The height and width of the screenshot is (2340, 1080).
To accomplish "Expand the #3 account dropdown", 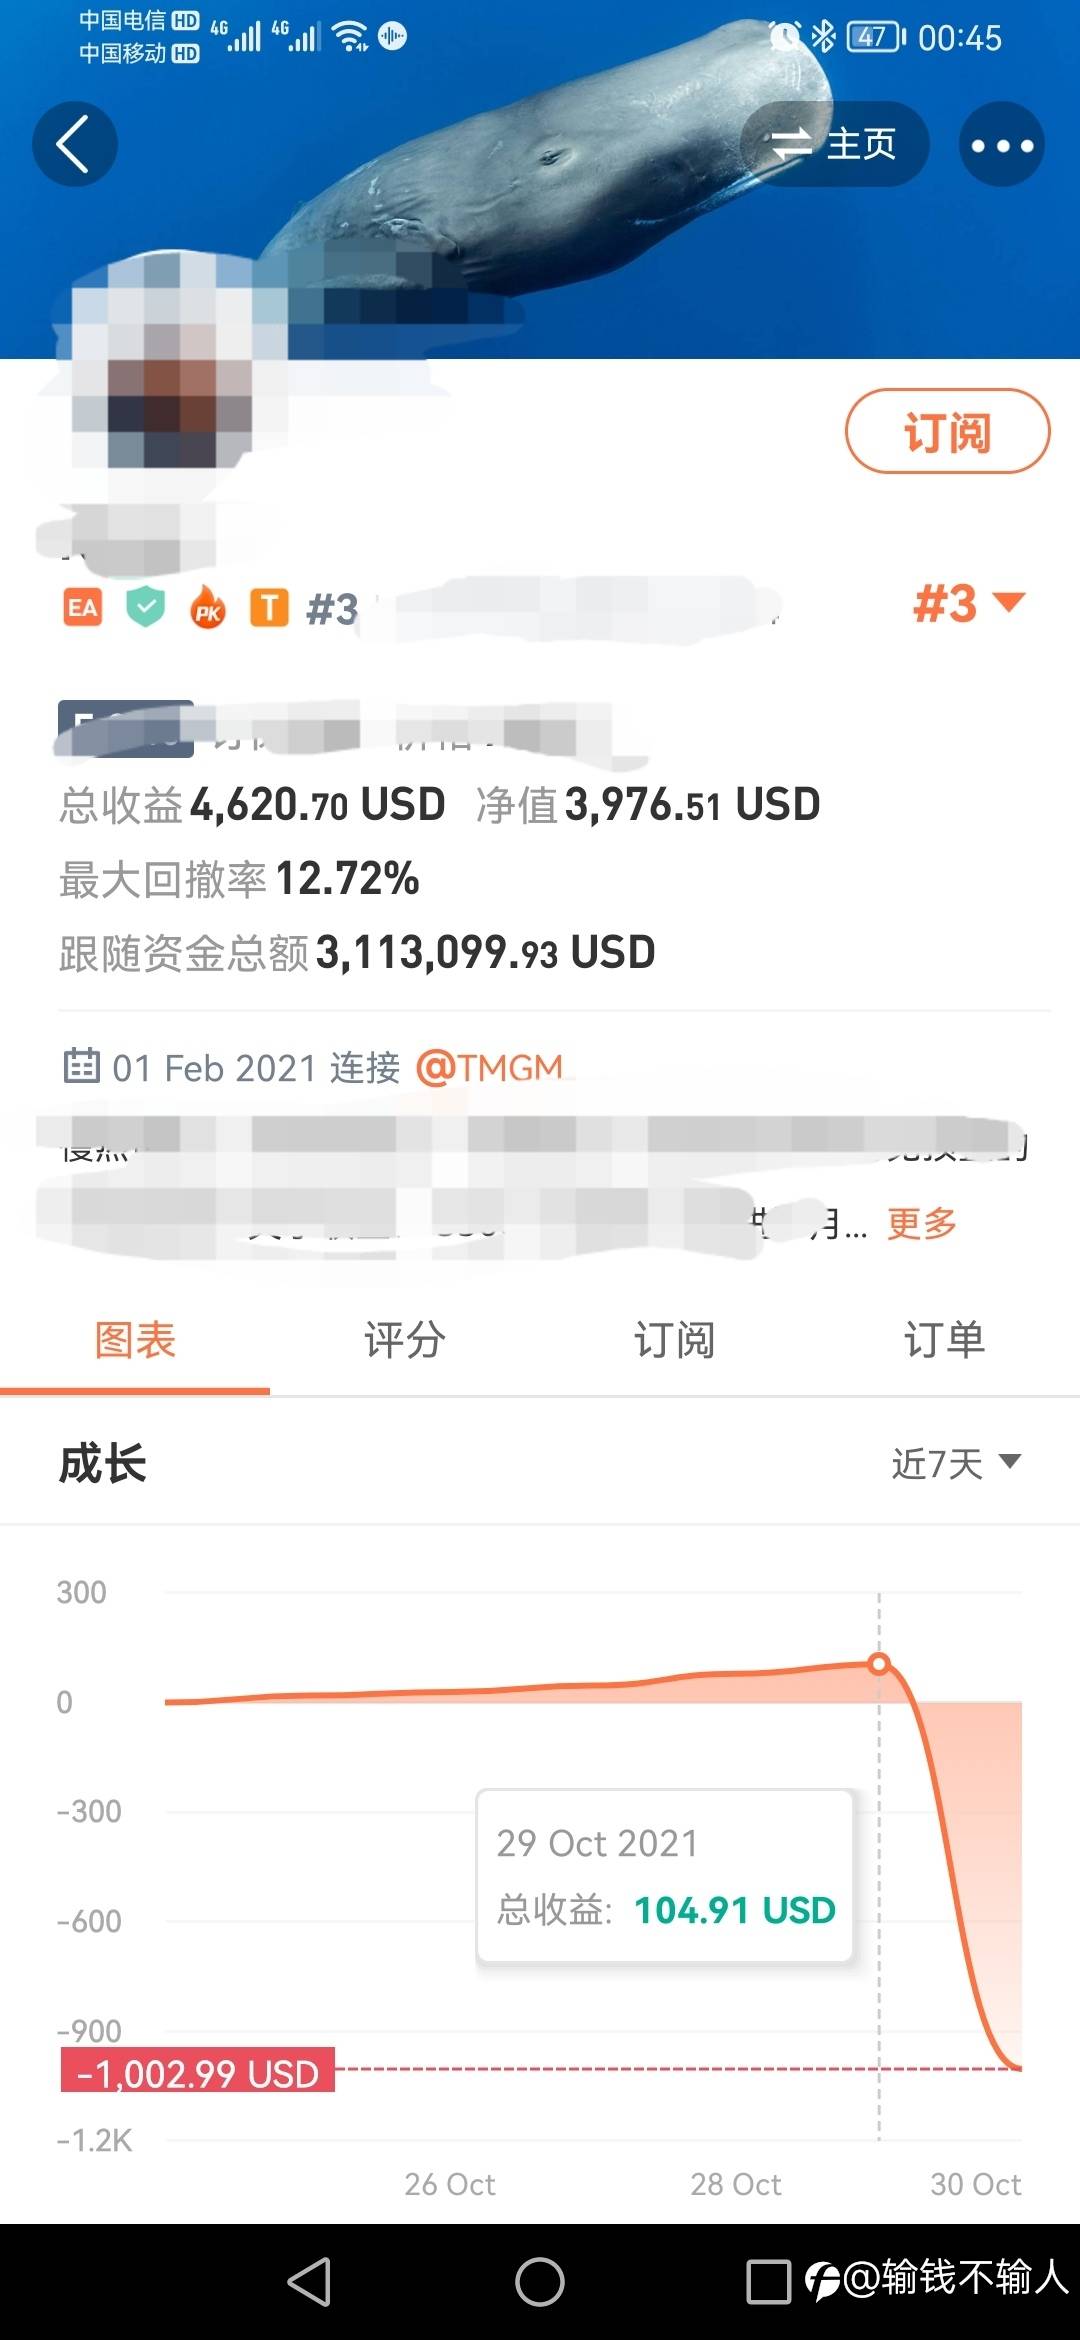I will coord(969,604).
